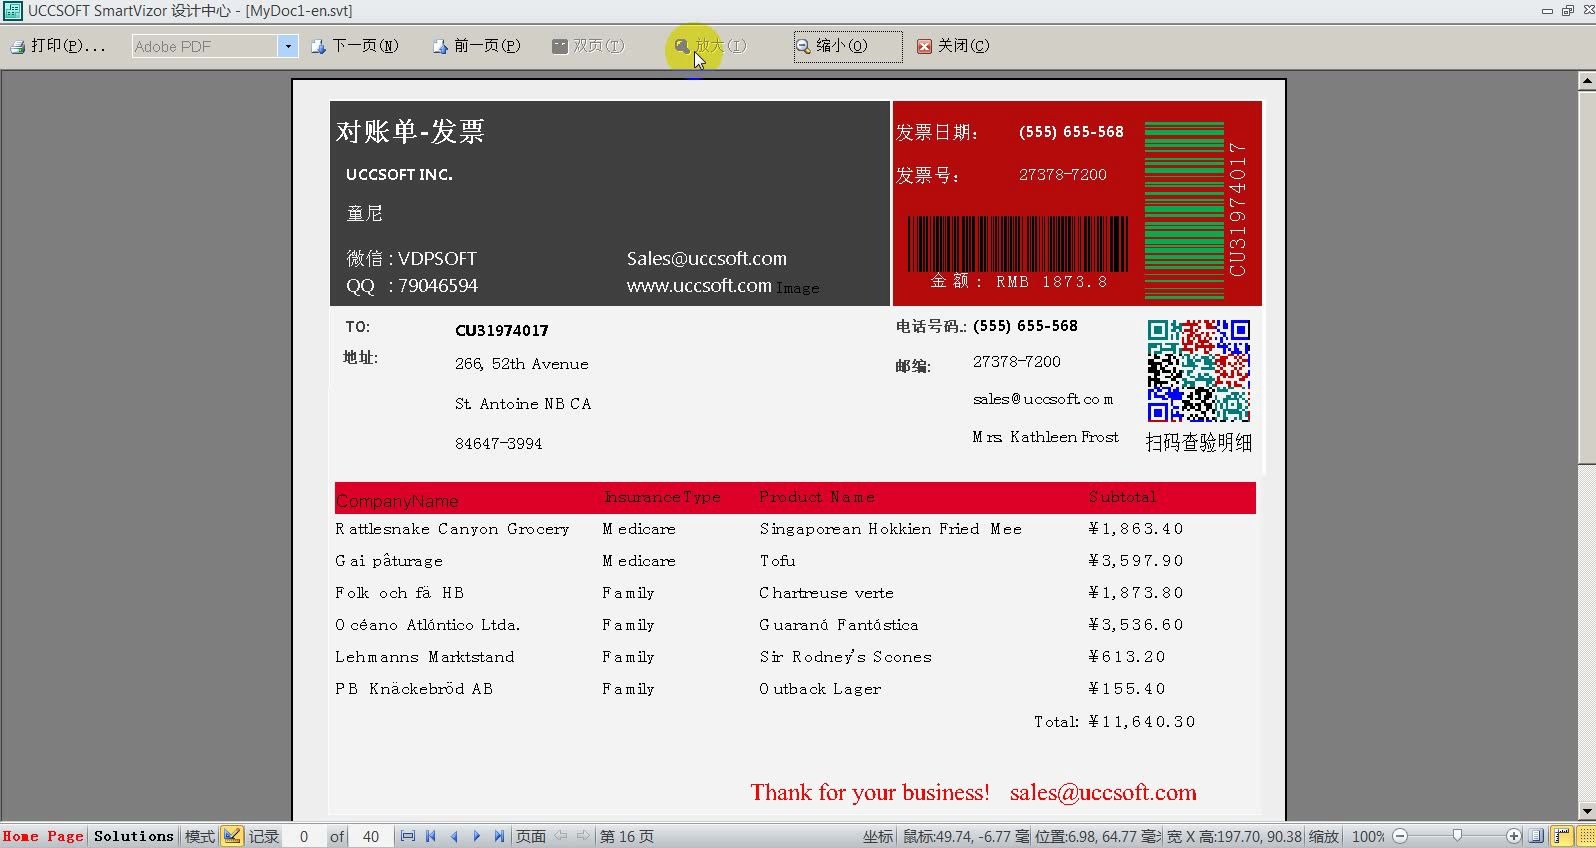Click the zoom minus button in status bar
The image size is (1596, 848).
1400,836
